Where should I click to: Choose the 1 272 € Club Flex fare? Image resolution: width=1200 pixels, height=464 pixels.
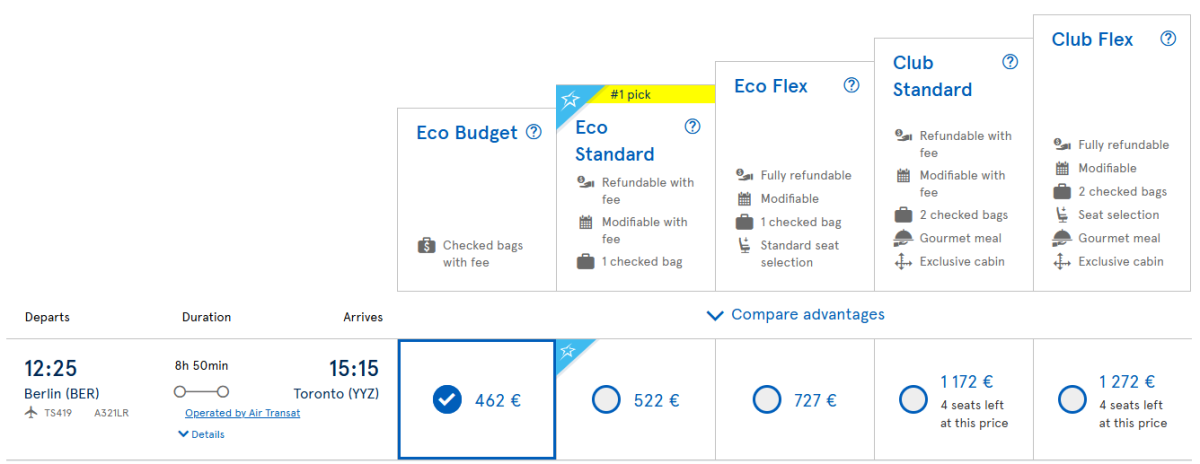click(x=1072, y=400)
